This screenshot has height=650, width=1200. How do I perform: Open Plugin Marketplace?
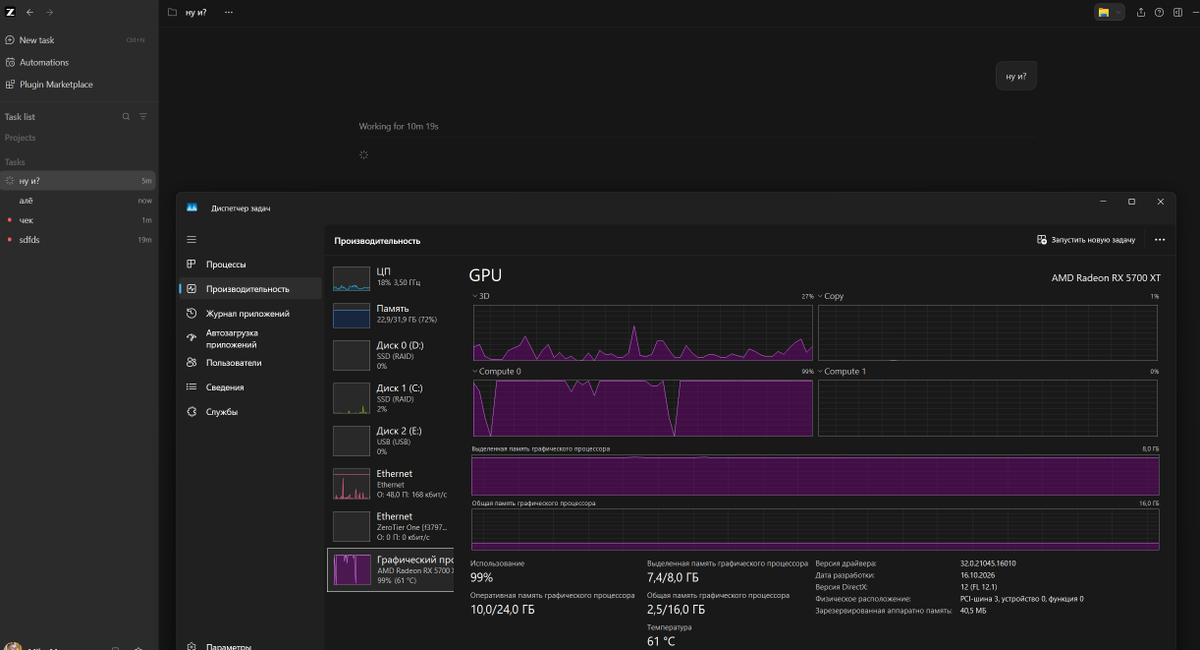(x=78, y=84)
